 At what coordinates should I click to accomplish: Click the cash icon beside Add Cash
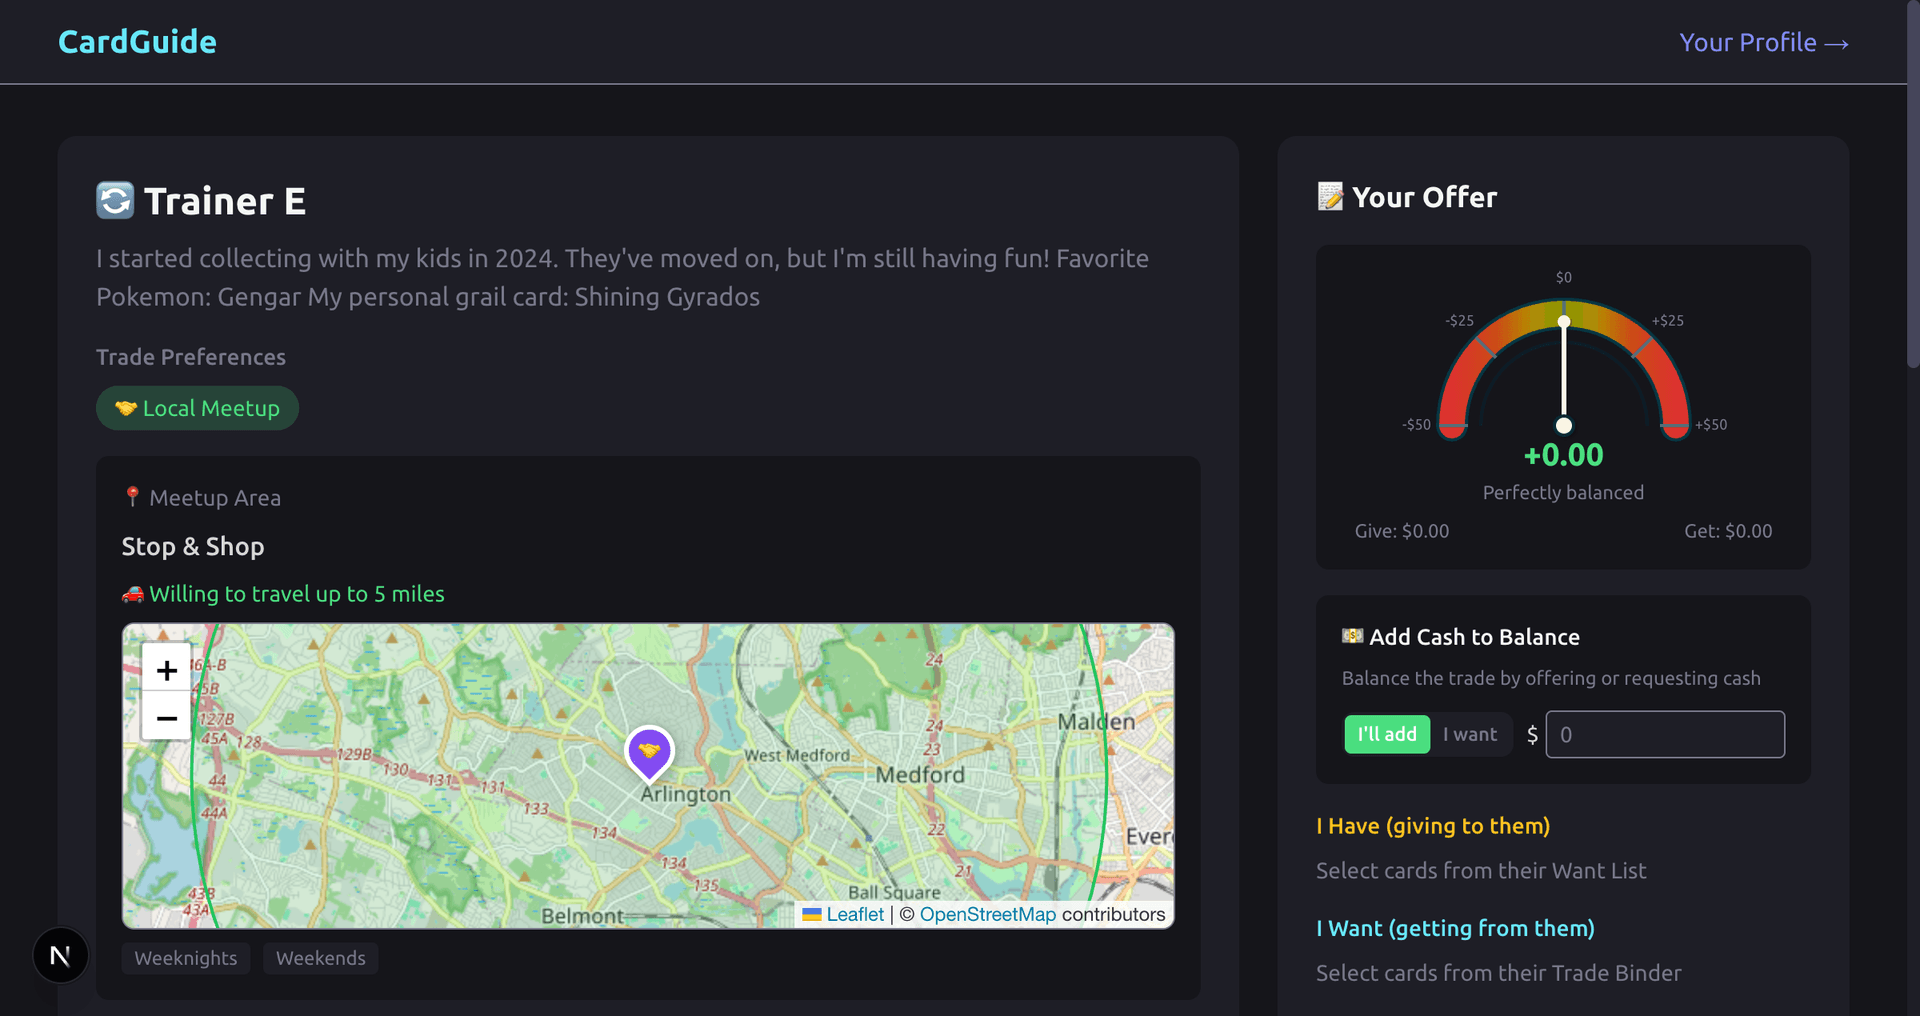[1352, 636]
